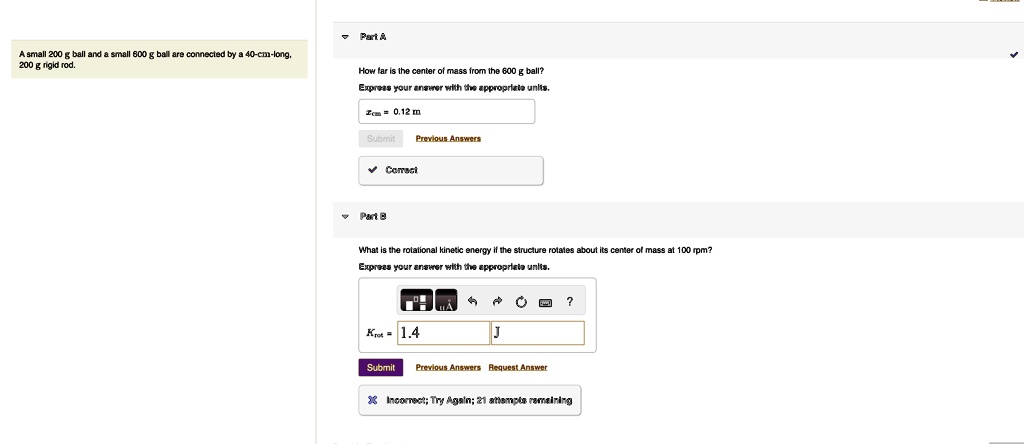Click the Part A completed checkmark

tap(1014, 55)
